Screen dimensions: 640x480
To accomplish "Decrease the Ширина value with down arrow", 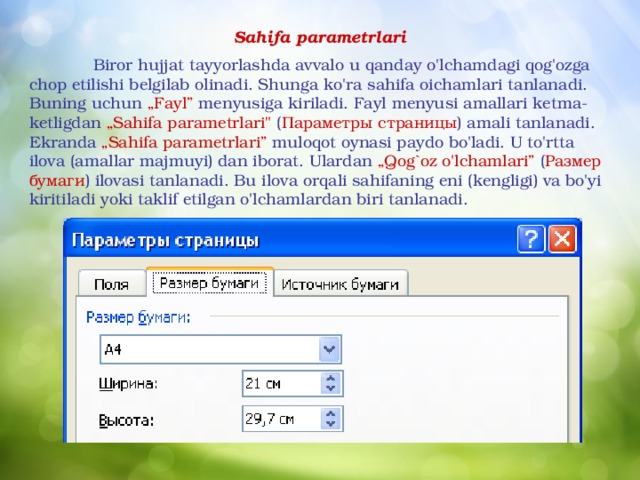I will 331,389.
